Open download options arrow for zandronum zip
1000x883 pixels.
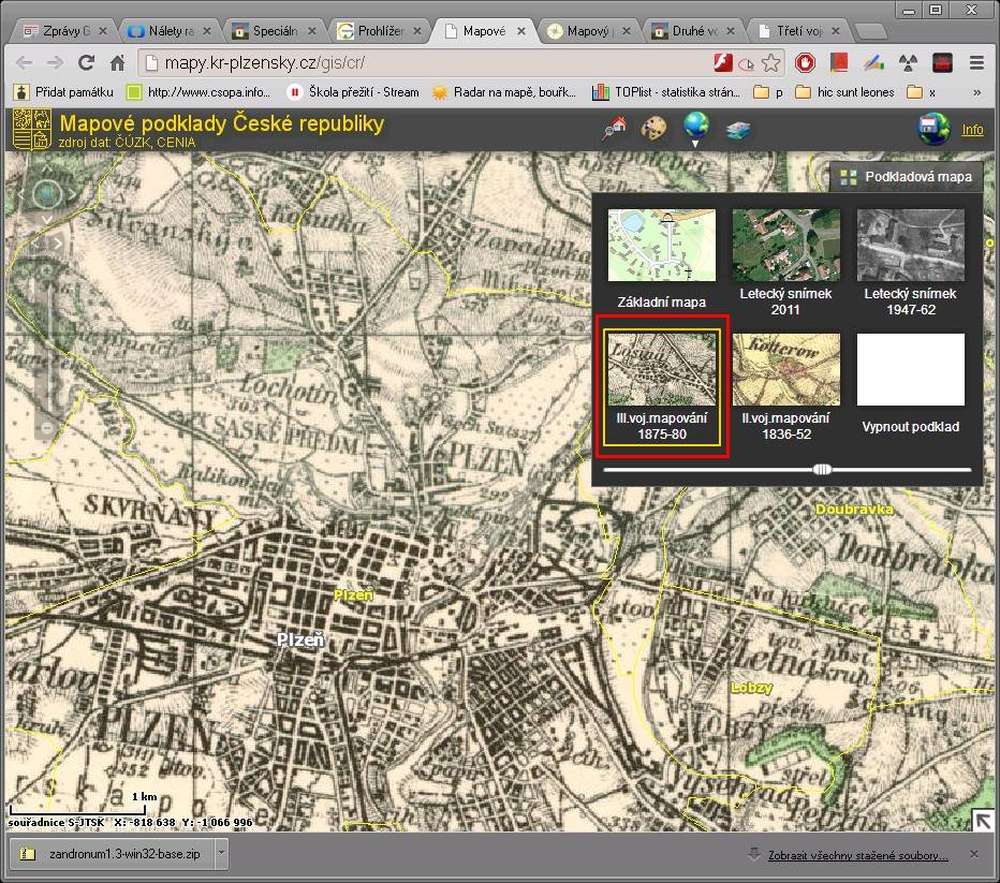(x=221, y=855)
